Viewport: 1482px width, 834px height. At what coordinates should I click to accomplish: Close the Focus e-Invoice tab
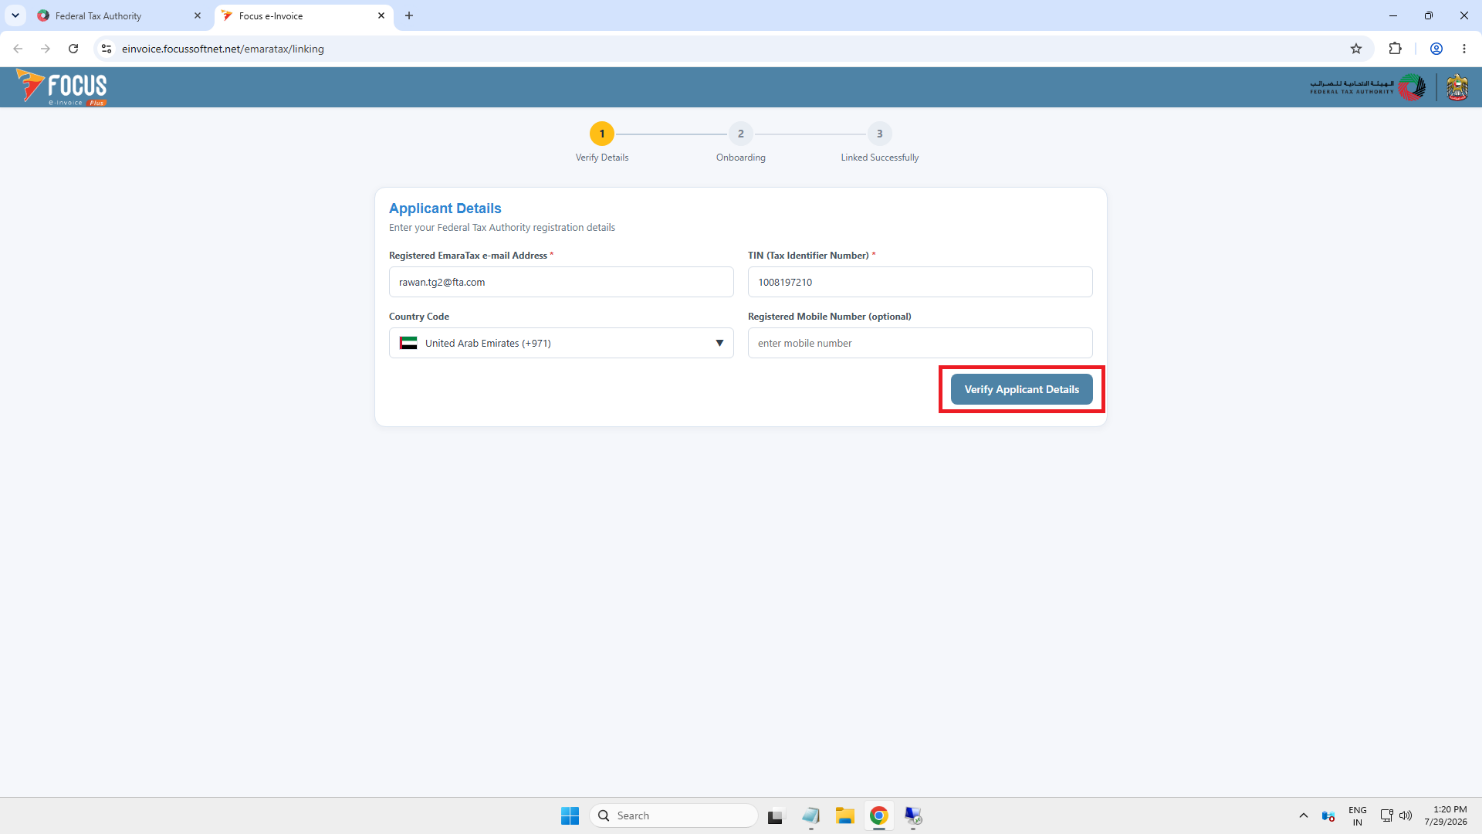point(381,16)
